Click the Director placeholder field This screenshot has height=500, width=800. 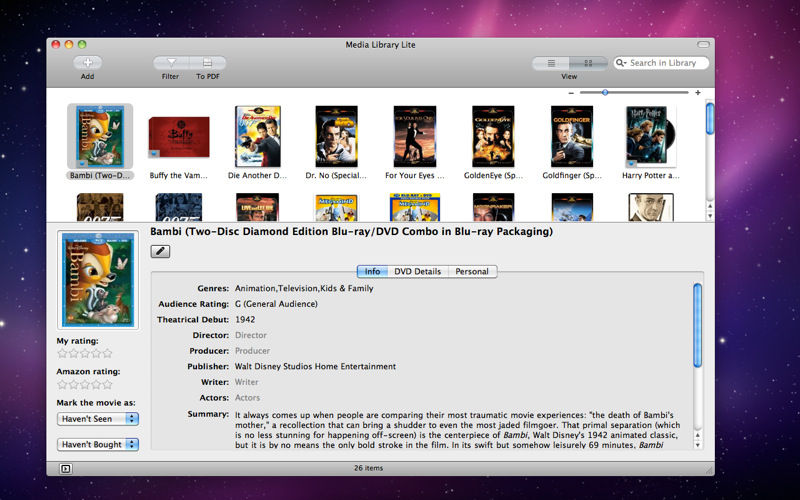251,335
